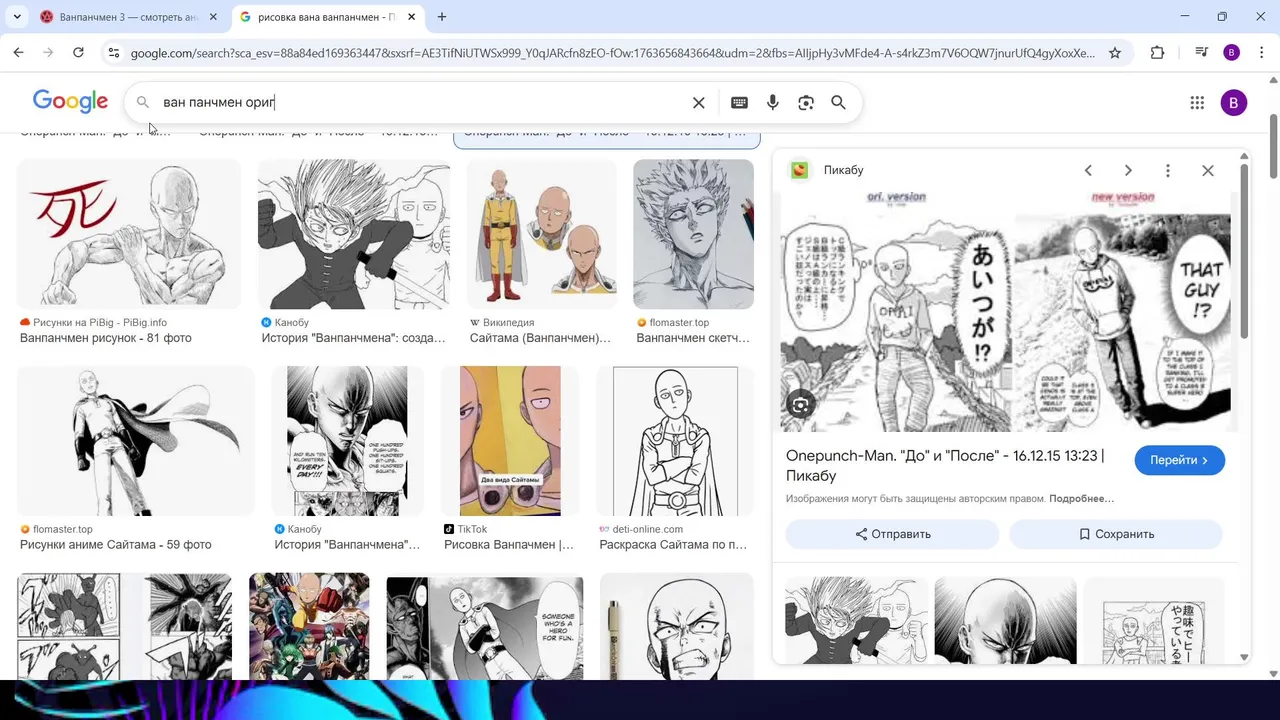
Task: Open the Раскраска Сайтама по п... result
Action: (673, 545)
